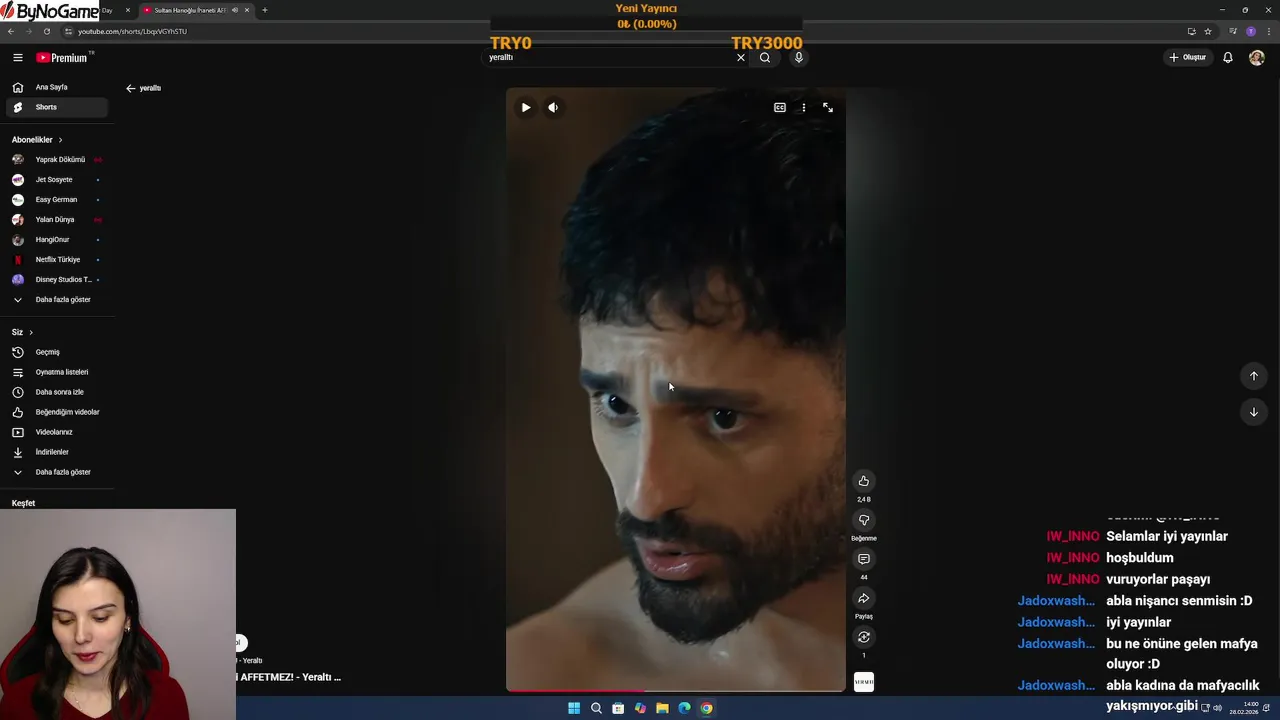Like the short with thumbs up
The width and height of the screenshot is (1280, 720).
[x=864, y=481]
